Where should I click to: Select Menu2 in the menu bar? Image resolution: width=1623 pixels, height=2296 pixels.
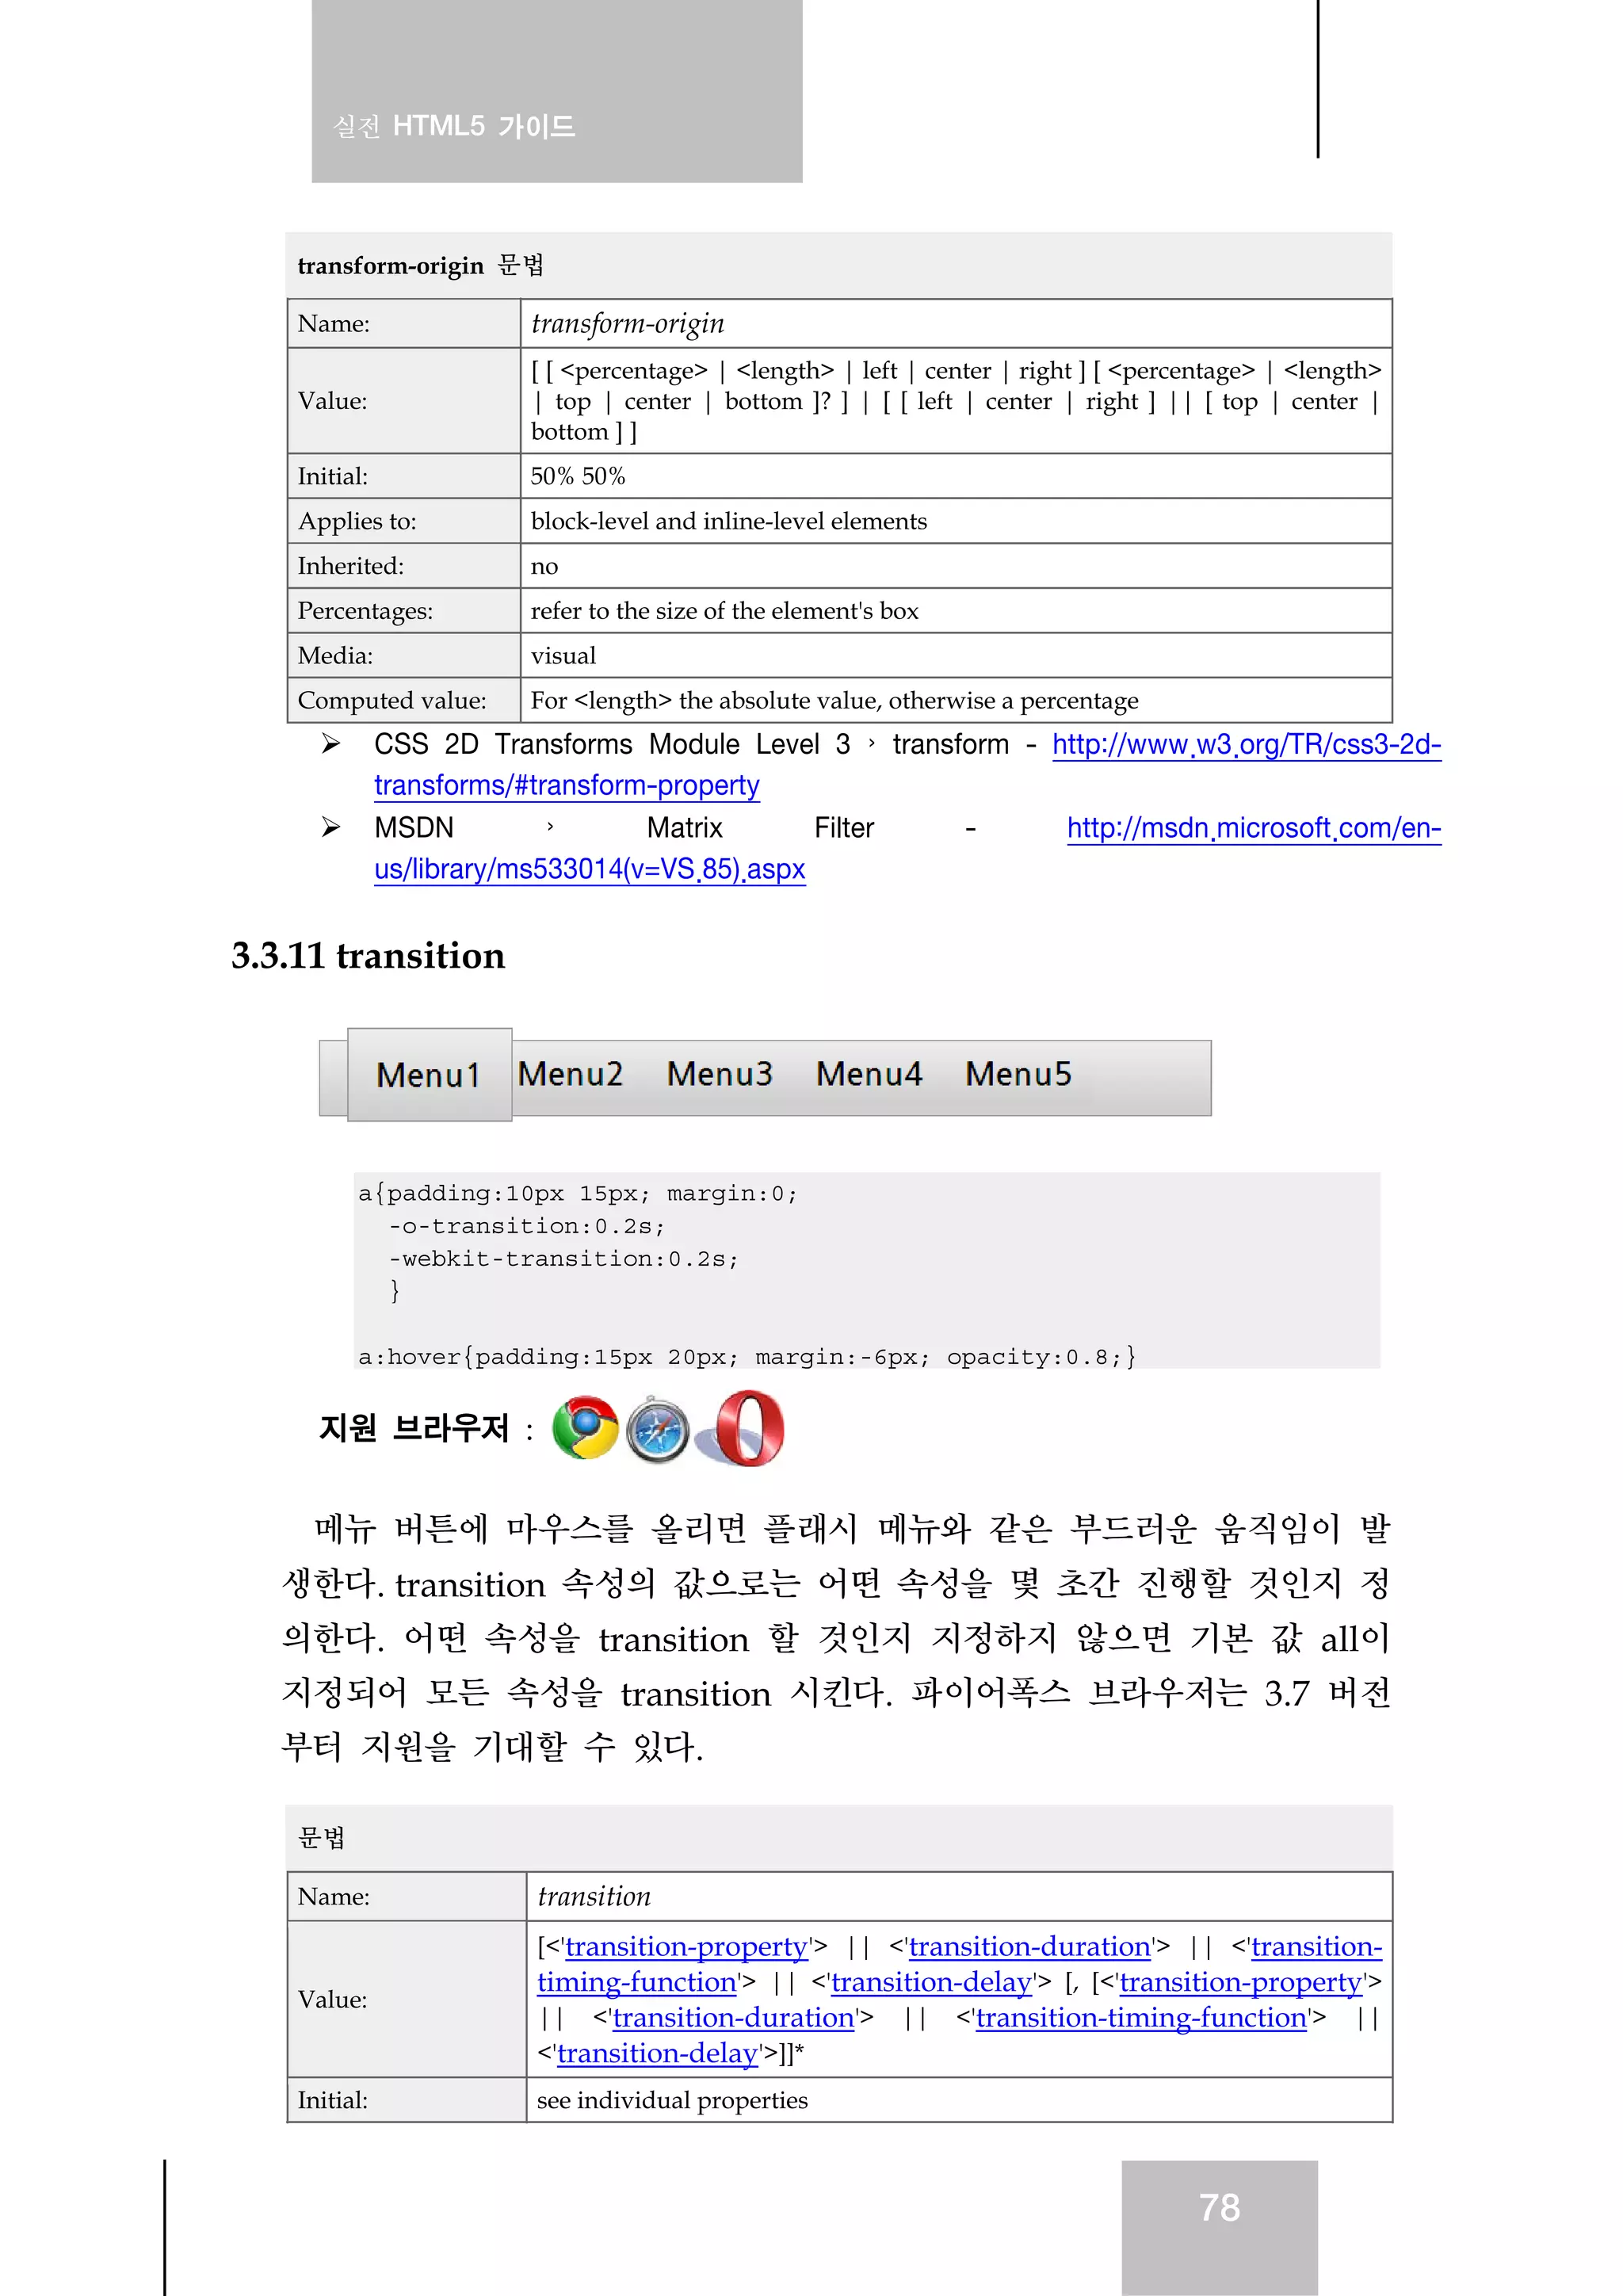[570, 1074]
